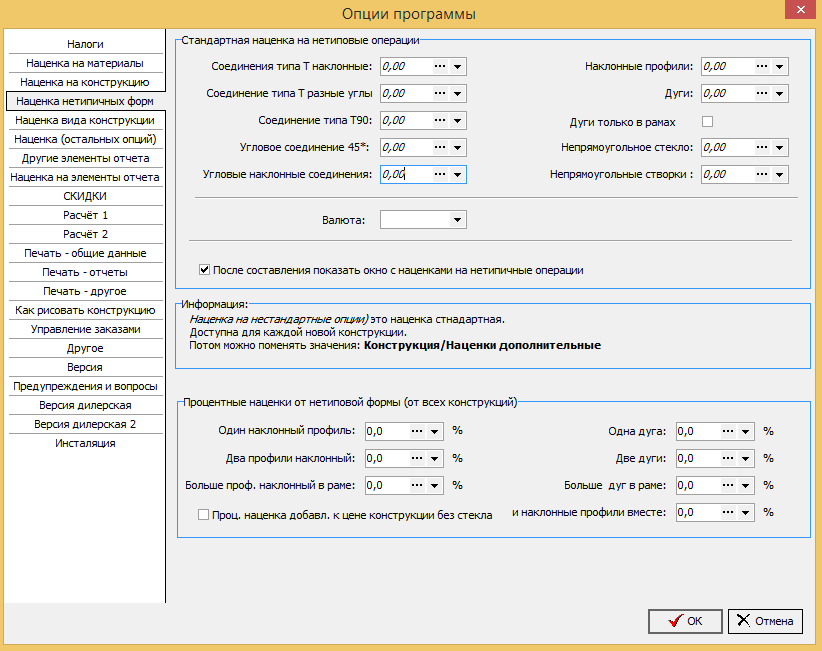
Task: Open the Валюта currency dropdown
Action: tap(457, 220)
